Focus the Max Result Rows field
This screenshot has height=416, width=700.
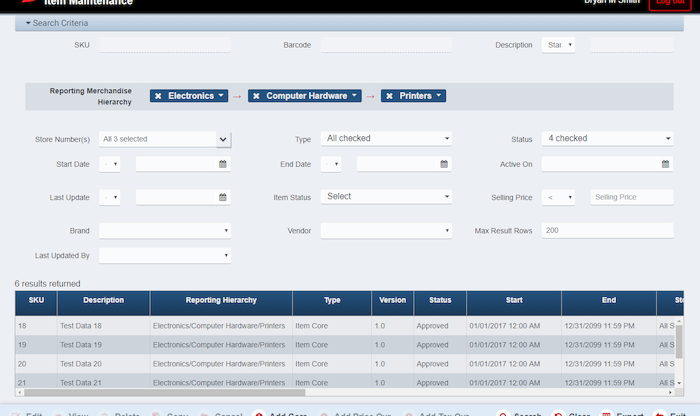pos(608,230)
